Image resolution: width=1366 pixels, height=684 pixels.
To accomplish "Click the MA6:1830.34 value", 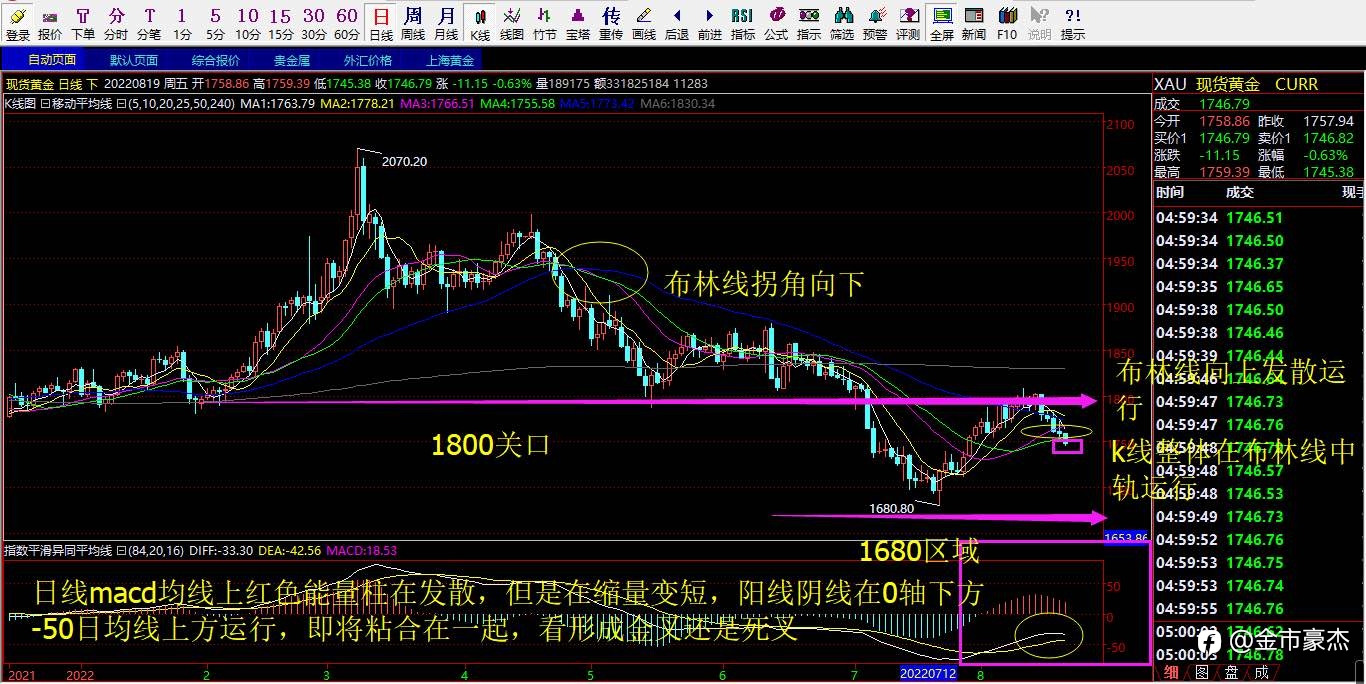I will pos(678,103).
